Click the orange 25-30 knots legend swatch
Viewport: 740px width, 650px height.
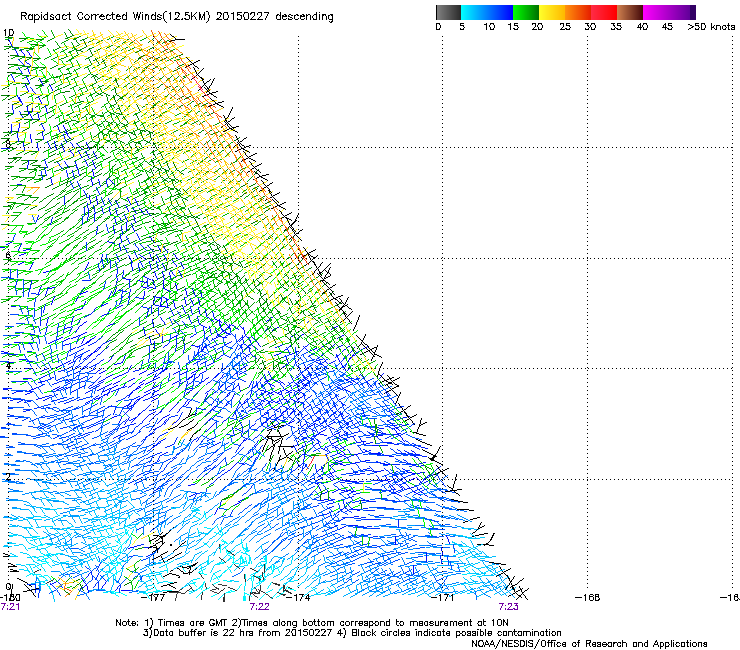[578, 12]
